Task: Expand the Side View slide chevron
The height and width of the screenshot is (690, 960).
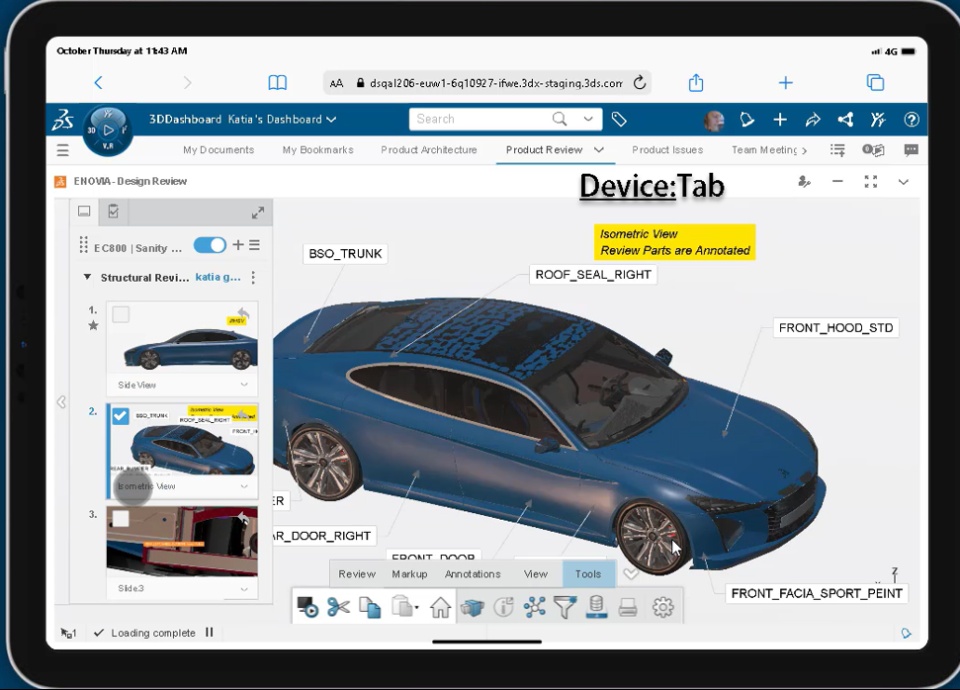Action: tap(244, 384)
